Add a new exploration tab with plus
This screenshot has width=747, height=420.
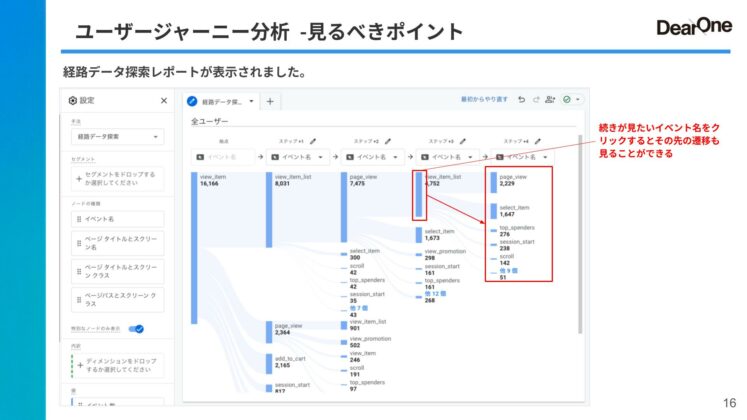[x=270, y=101]
